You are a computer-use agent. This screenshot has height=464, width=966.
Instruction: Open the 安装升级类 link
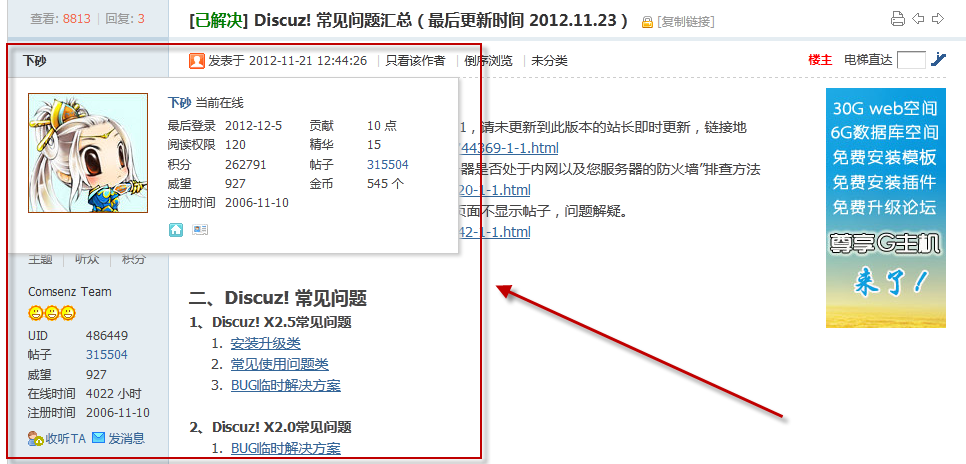coord(265,343)
